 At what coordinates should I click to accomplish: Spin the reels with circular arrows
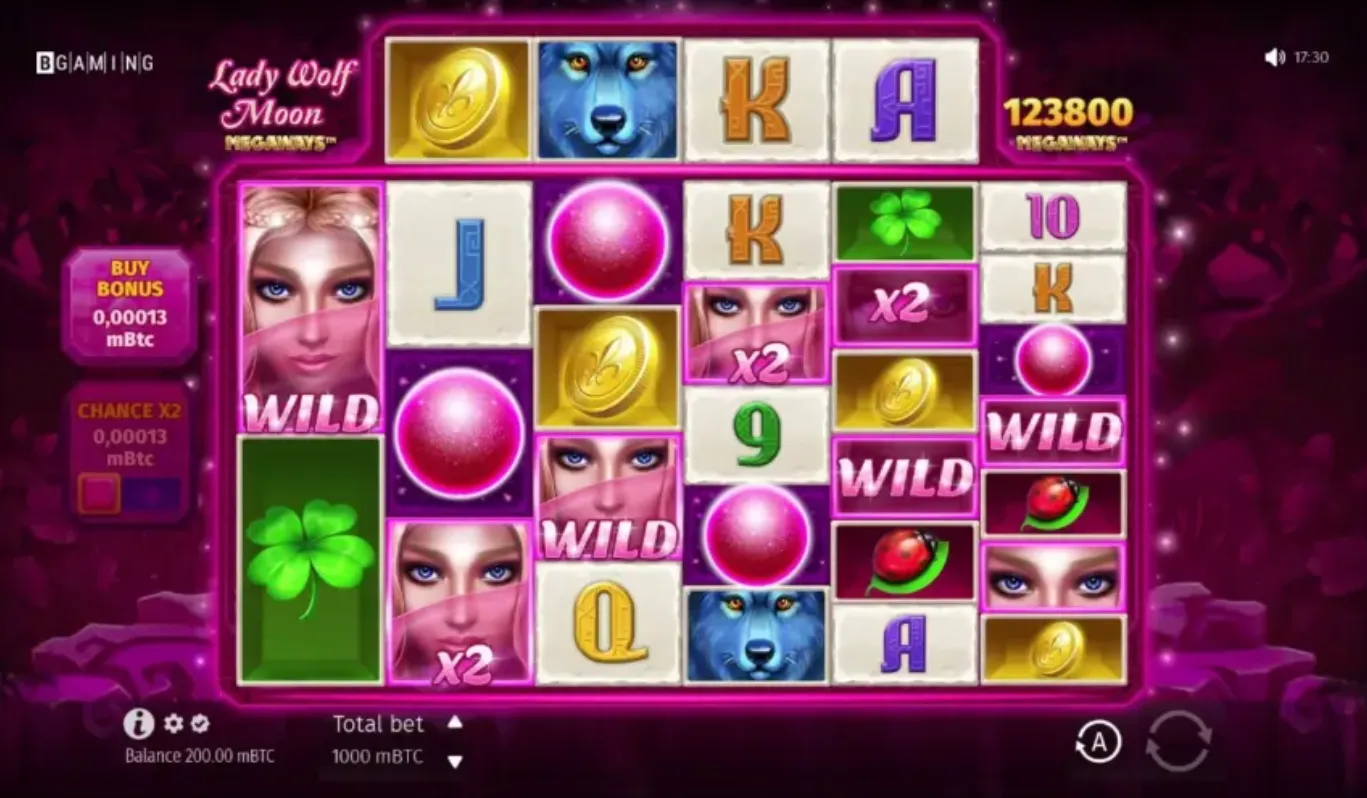tap(1179, 741)
